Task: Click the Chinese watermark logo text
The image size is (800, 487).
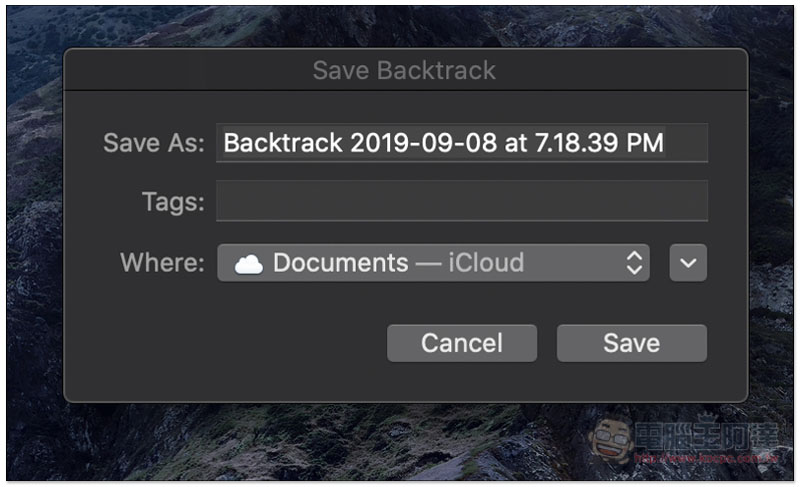Action: [x=707, y=435]
